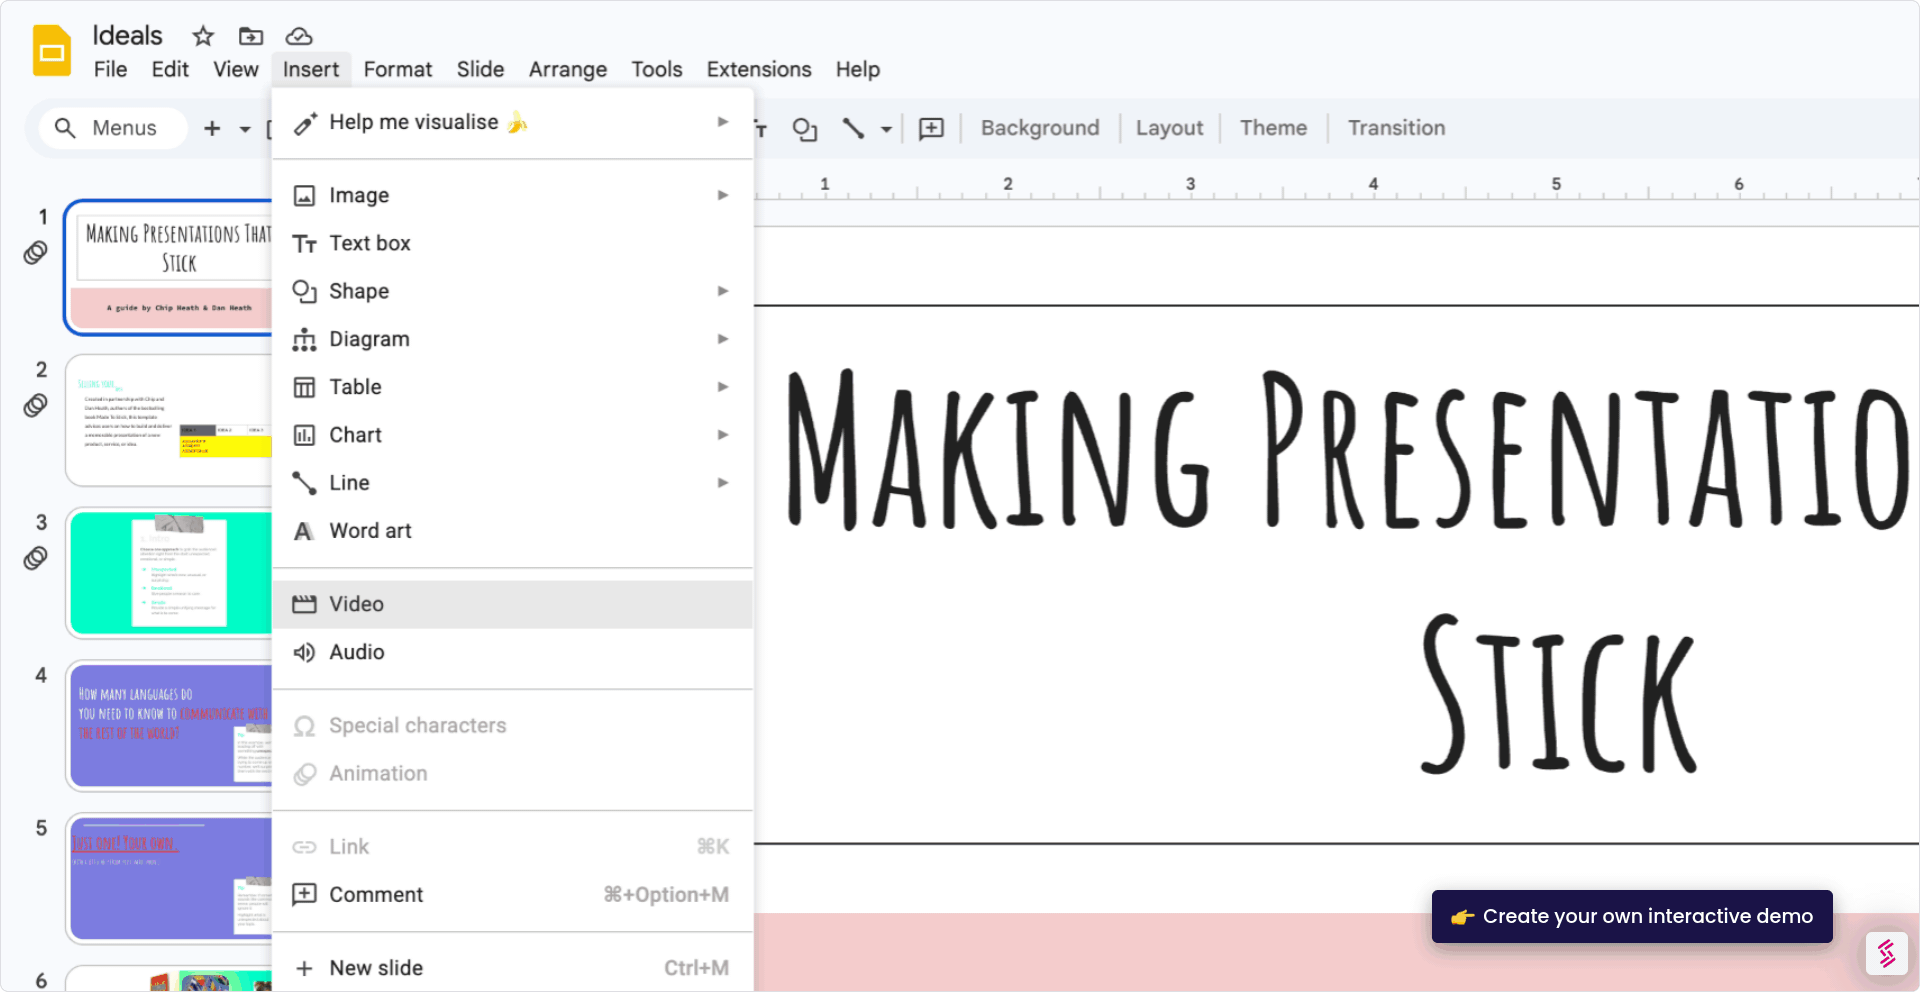Expand the Shape submenu arrow
1920x992 pixels.
pyautogui.click(x=723, y=291)
